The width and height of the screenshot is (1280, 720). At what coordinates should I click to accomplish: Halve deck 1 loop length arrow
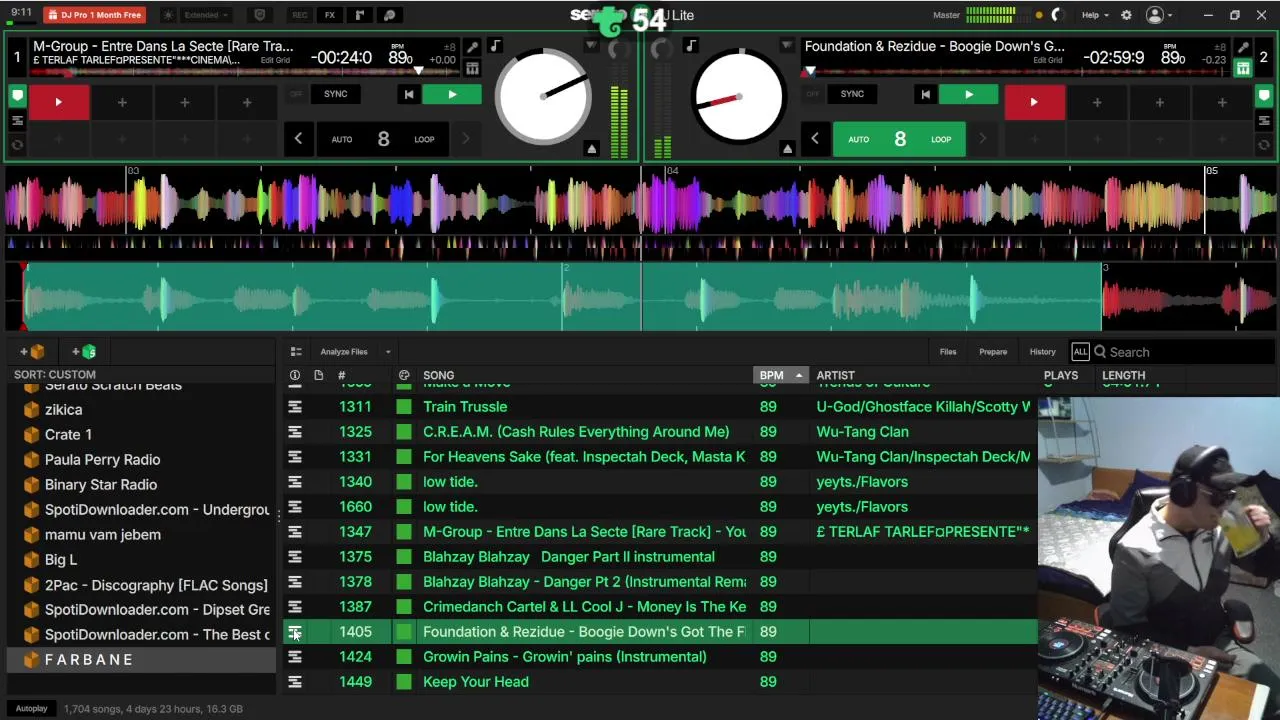pyautogui.click(x=298, y=139)
